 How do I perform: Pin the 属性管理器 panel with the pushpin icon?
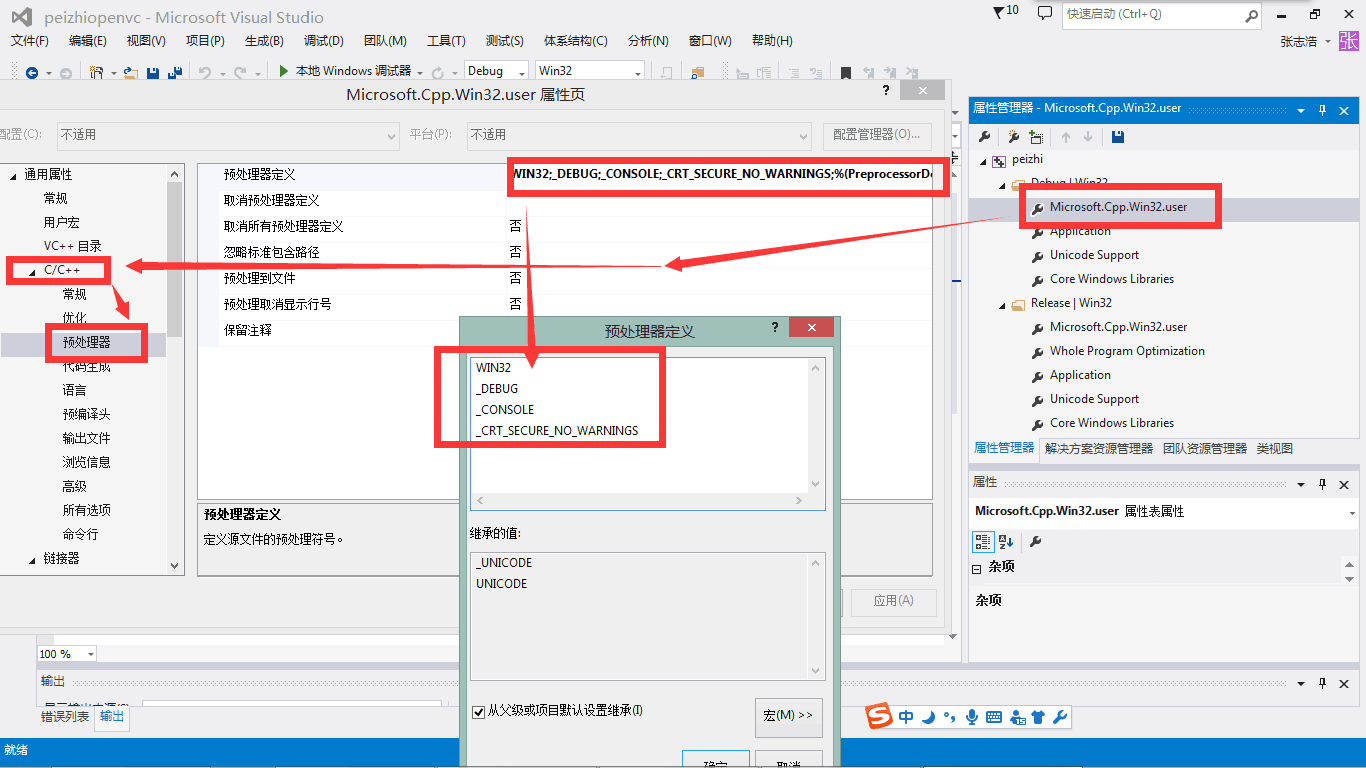(1323, 109)
